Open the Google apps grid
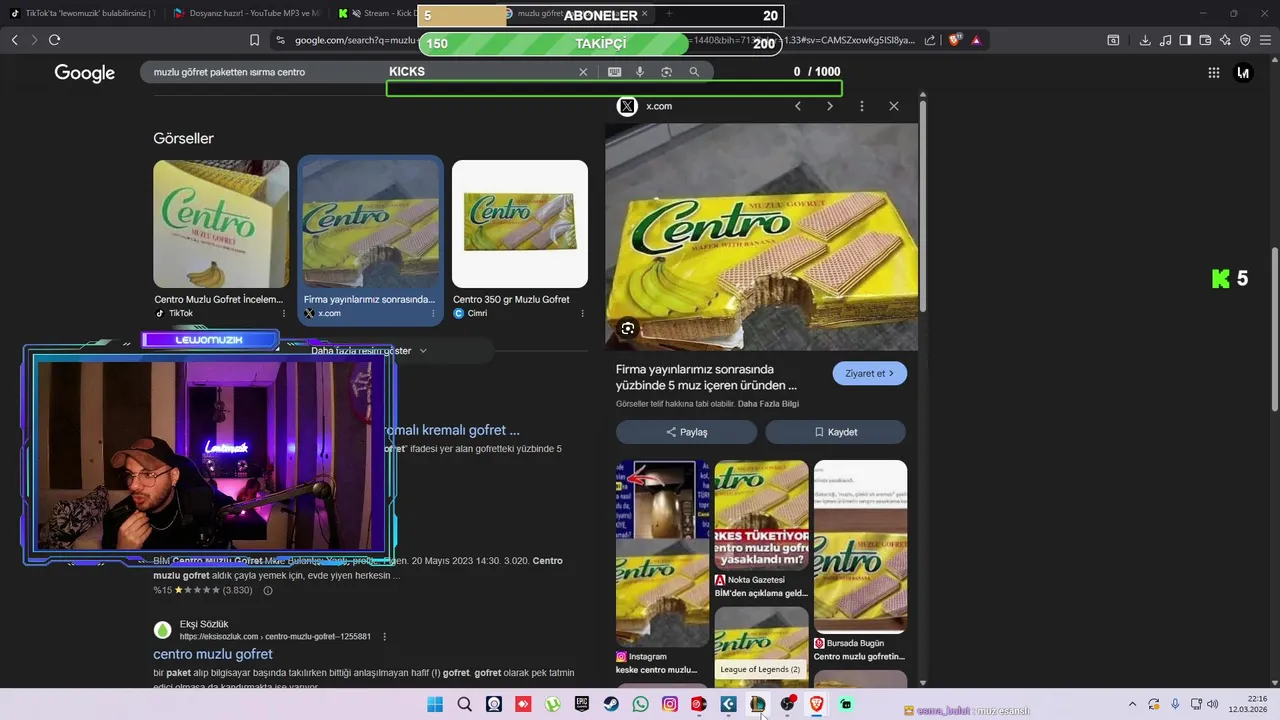 tap(1214, 72)
